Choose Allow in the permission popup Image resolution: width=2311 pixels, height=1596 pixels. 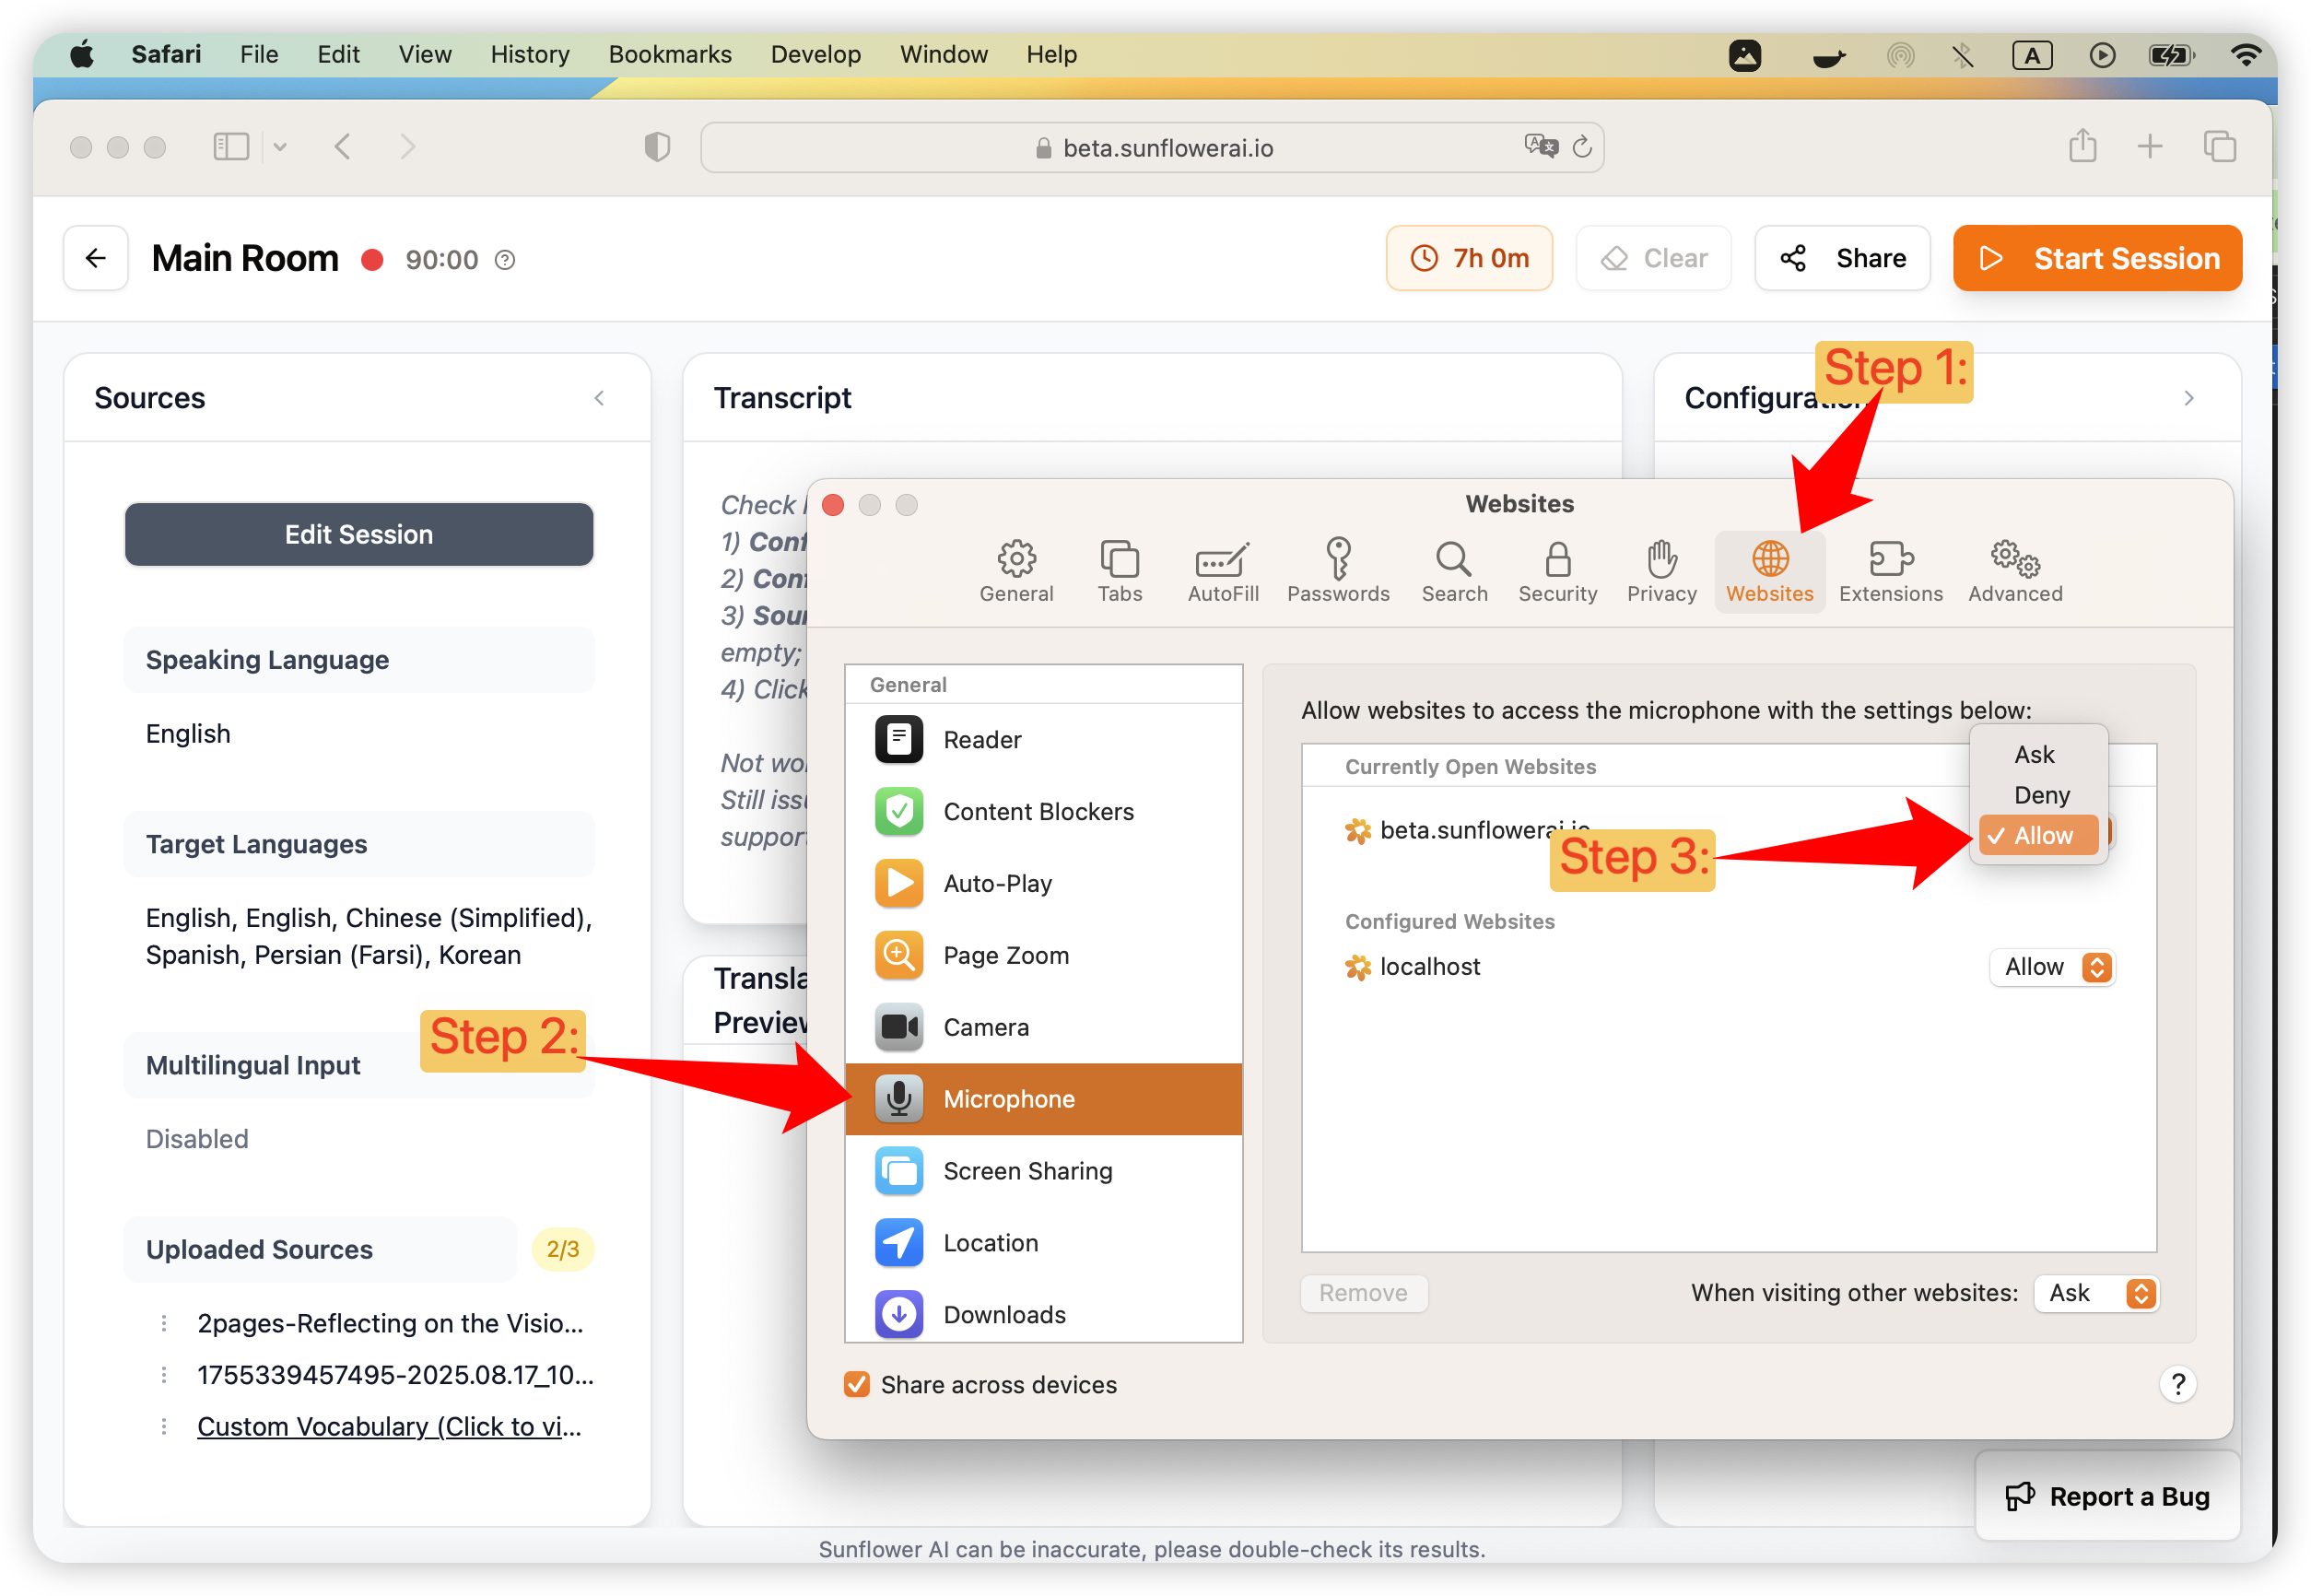coord(2037,835)
